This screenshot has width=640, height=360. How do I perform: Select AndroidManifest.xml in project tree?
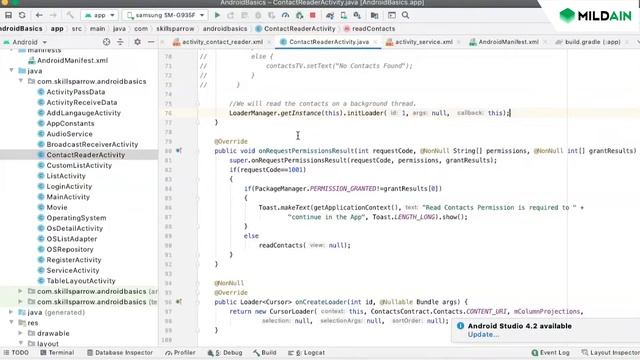73,60
